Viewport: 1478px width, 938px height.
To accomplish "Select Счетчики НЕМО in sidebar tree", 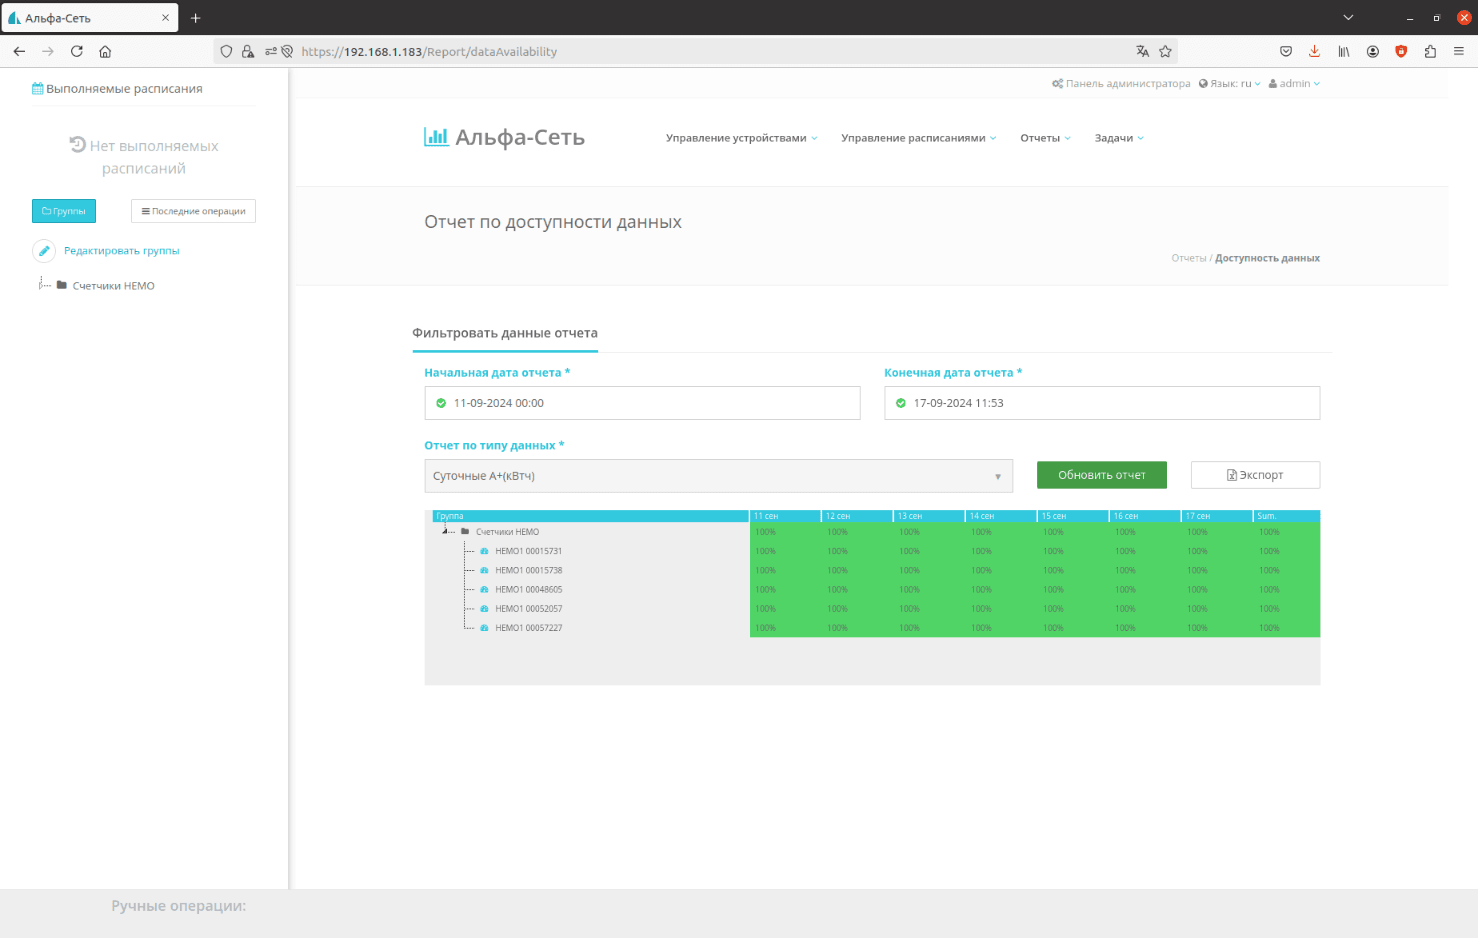I will pos(113,286).
